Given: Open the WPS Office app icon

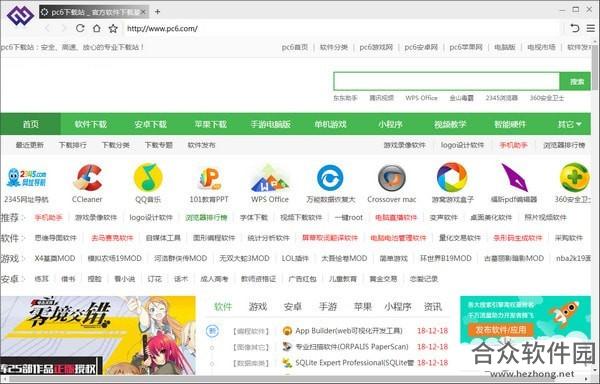Looking at the screenshot, I should point(270,178).
